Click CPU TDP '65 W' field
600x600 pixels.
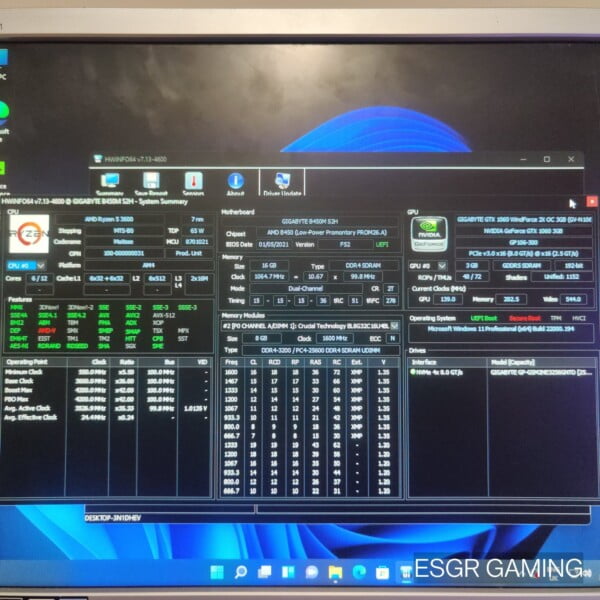click(197, 231)
